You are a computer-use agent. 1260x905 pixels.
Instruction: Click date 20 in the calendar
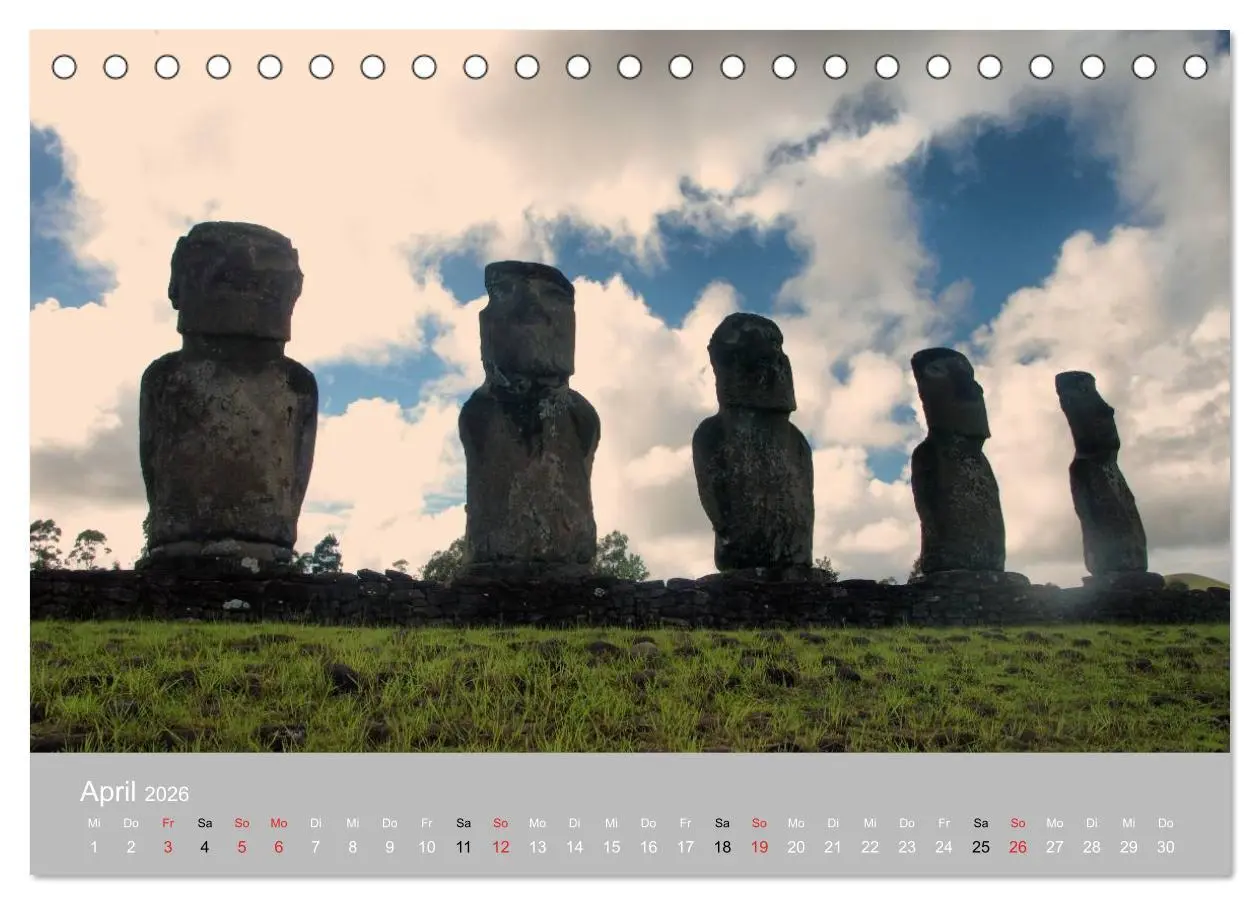tap(797, 847)
